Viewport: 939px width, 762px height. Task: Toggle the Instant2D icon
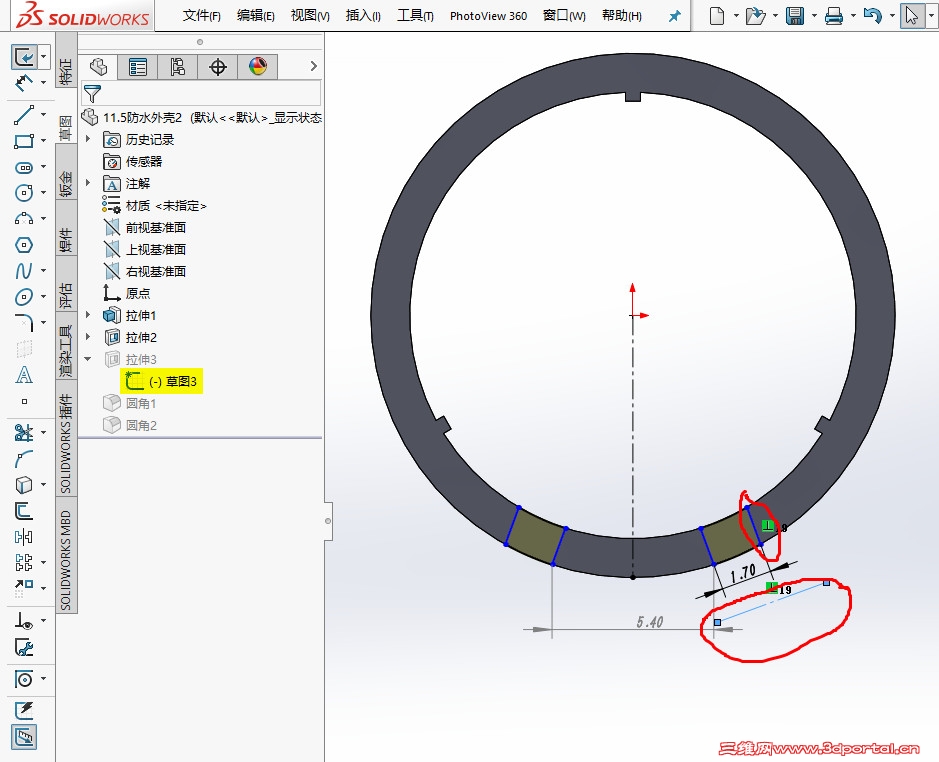click(x=23, y=737)
